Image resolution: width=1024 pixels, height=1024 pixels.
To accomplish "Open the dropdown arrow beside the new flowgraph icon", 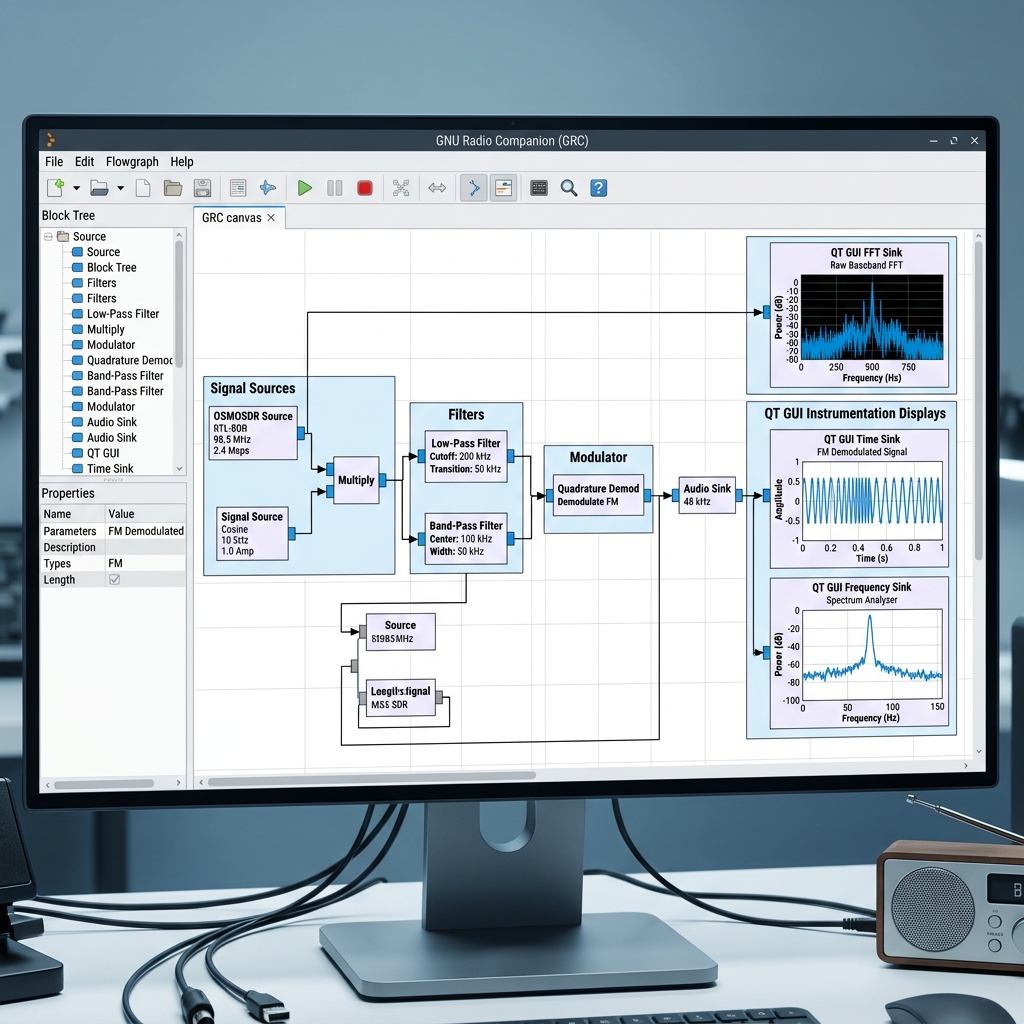I will (76, 189).
